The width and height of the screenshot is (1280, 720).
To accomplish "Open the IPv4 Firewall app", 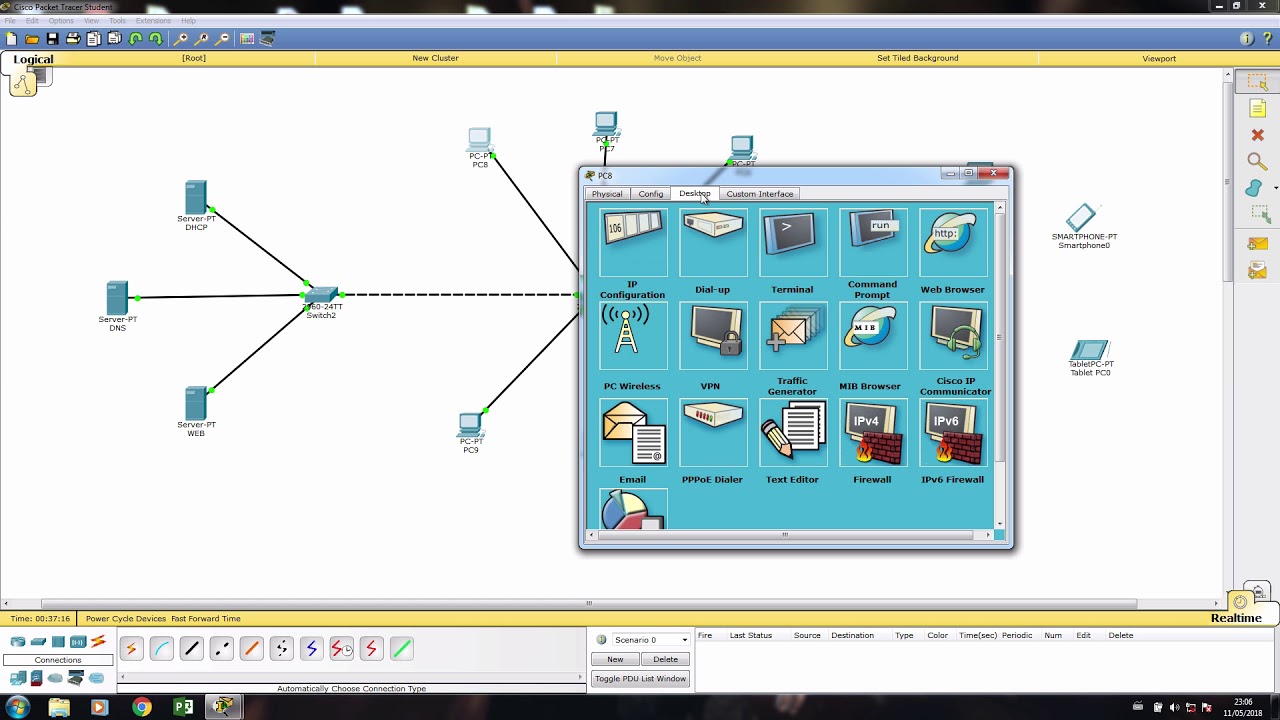I will click(873, 432).
